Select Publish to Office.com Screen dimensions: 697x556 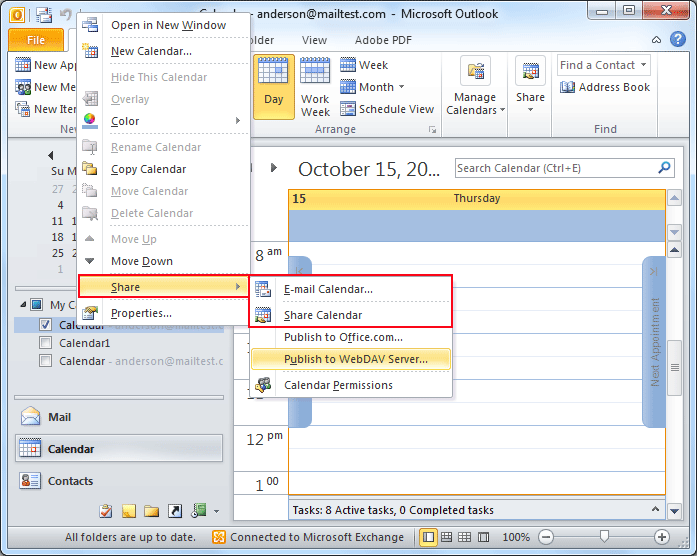[351, 337]
